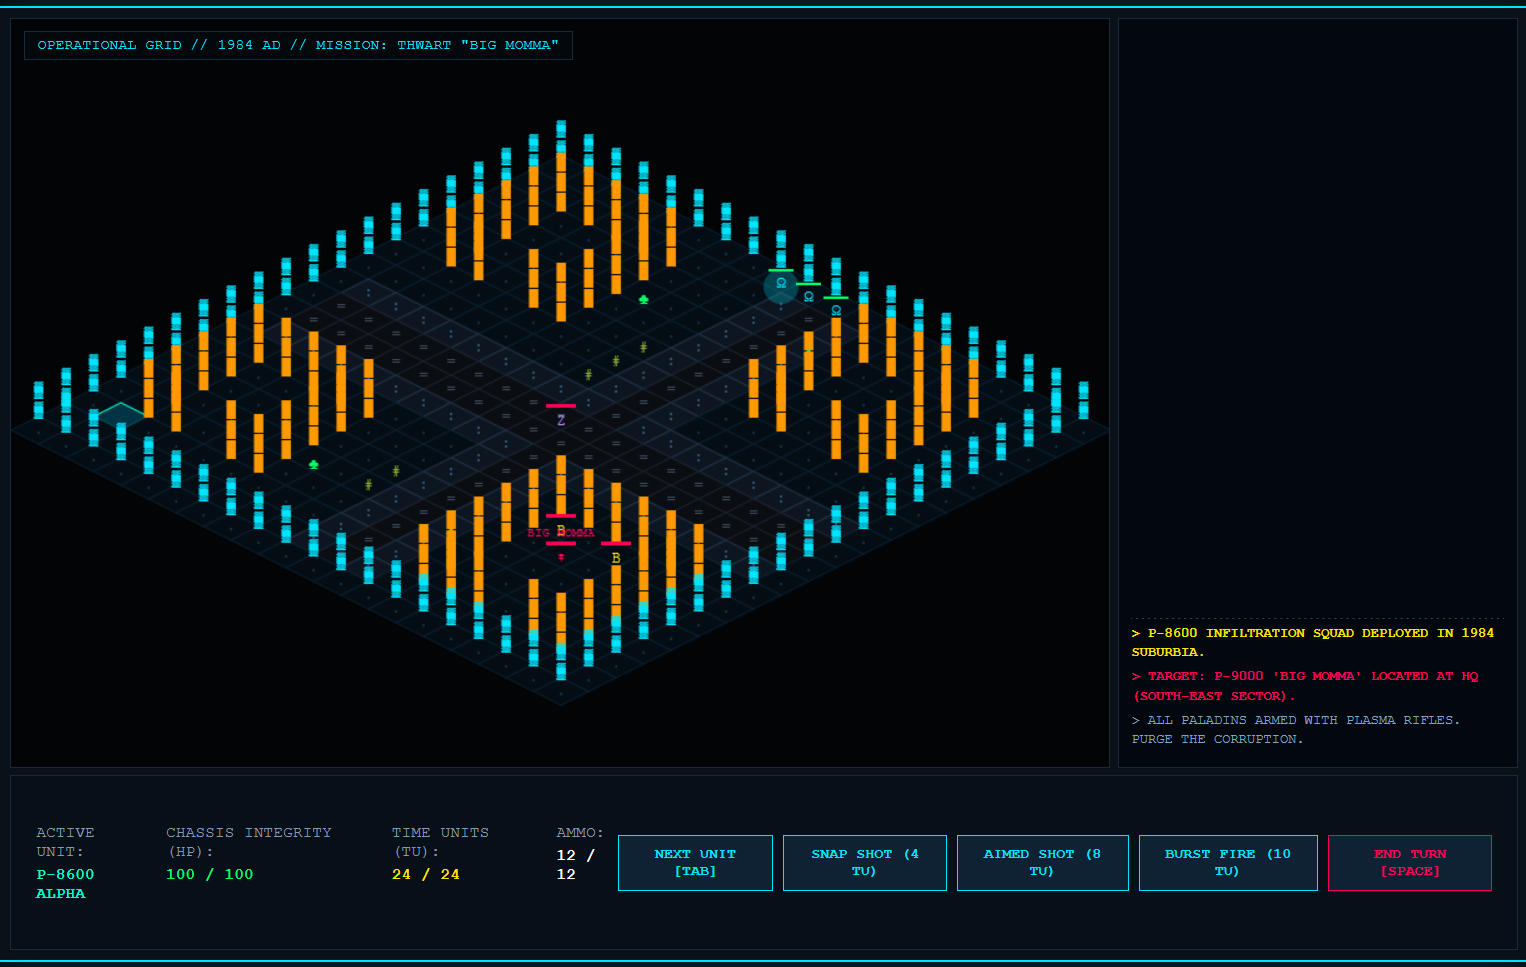Target the purple Z enemy unit

[561, 420]
